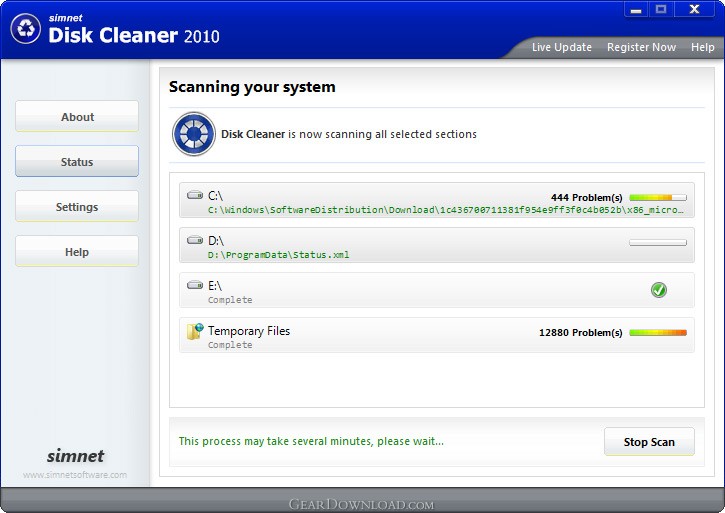Click the D:\ProgramData\Status.xml path
Image resolution: width=725 pixels, height=513 pixels.
[x=278, y=255]
